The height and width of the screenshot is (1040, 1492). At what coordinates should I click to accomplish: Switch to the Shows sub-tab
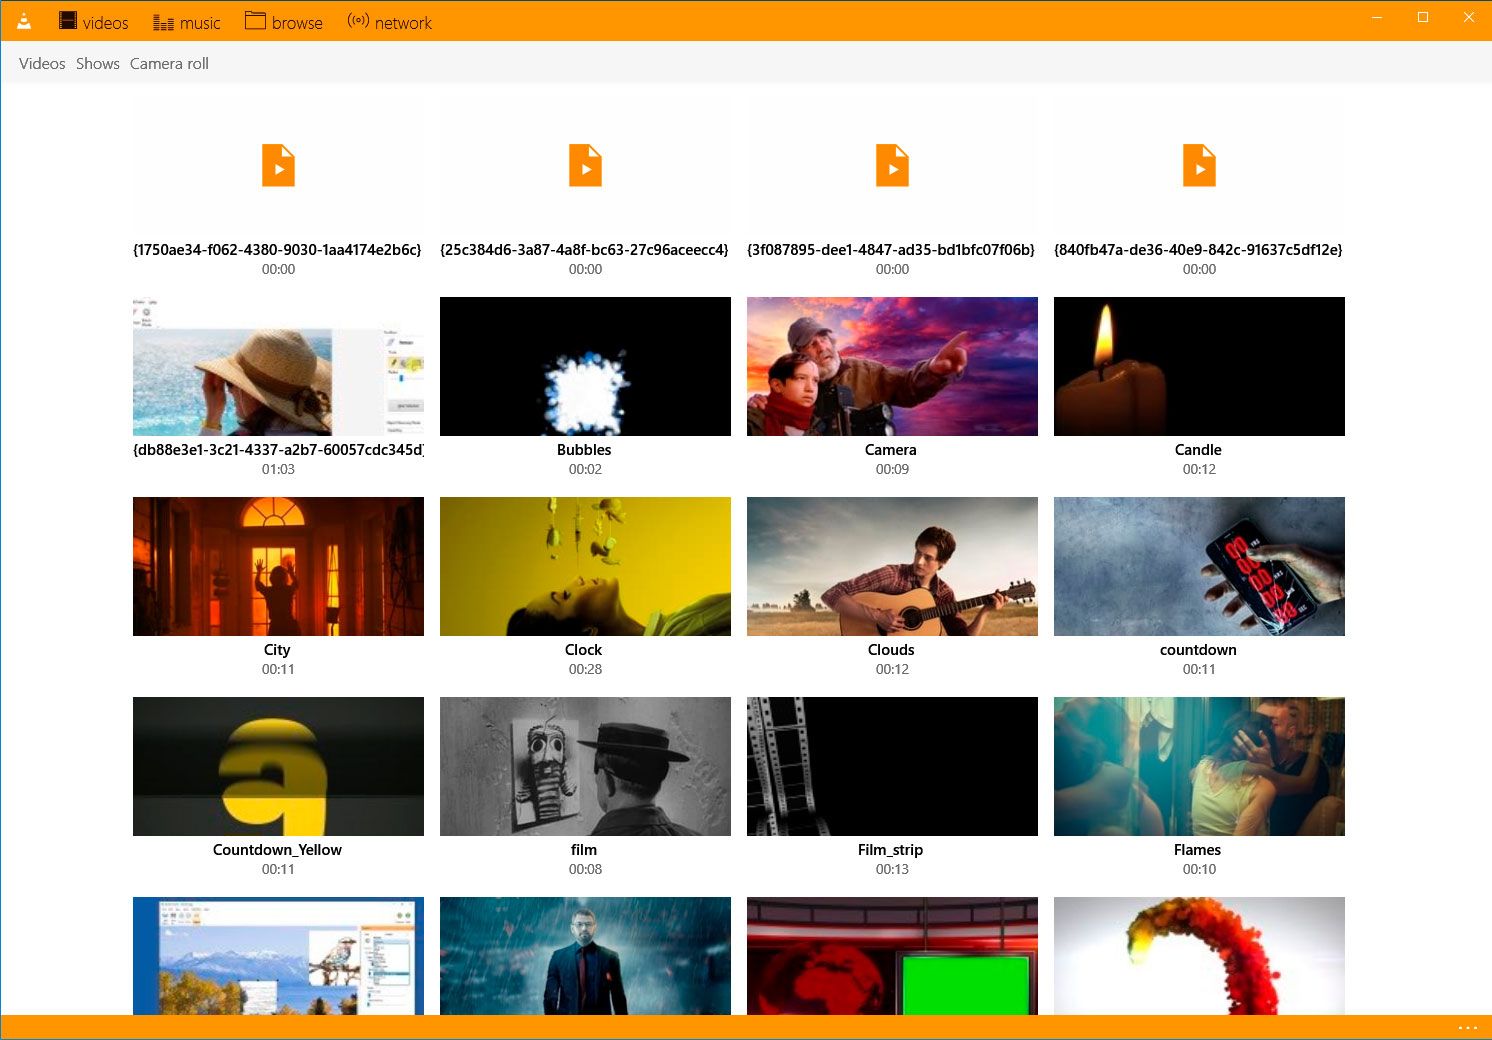(98, 64)
